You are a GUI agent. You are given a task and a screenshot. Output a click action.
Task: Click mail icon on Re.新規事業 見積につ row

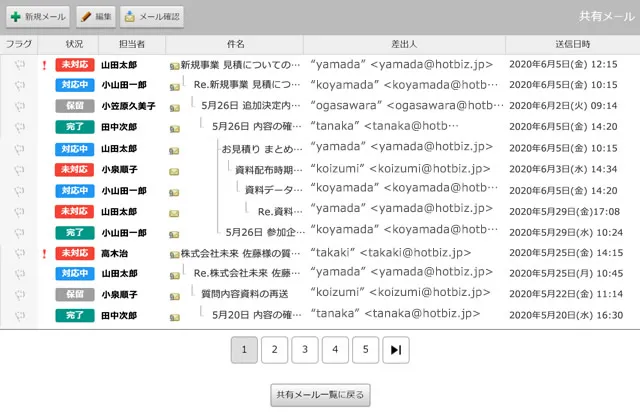[174, 87]
